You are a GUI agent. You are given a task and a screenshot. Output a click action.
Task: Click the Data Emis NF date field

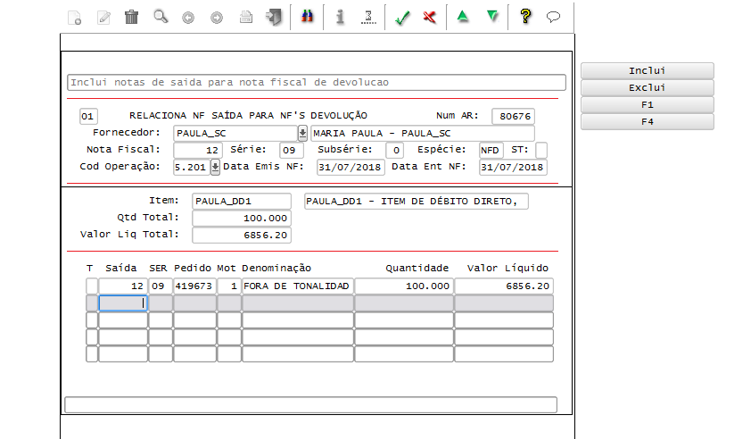pos(351,167)
